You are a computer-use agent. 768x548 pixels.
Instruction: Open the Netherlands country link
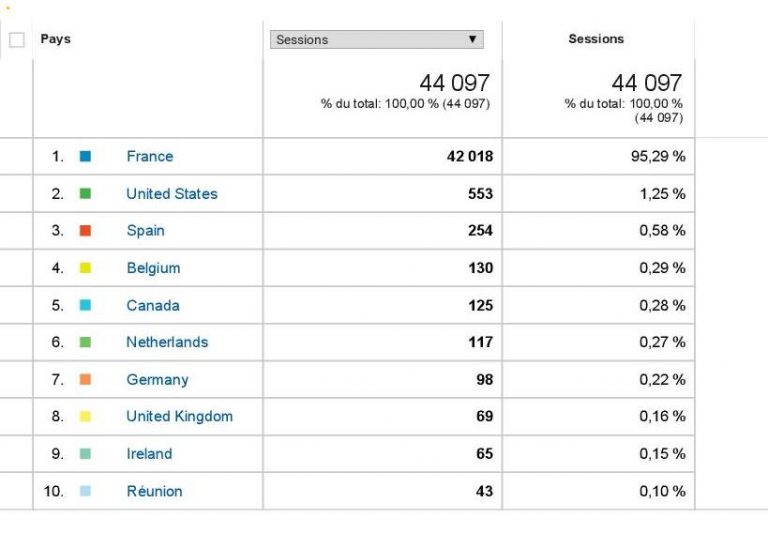click(167, 342)
